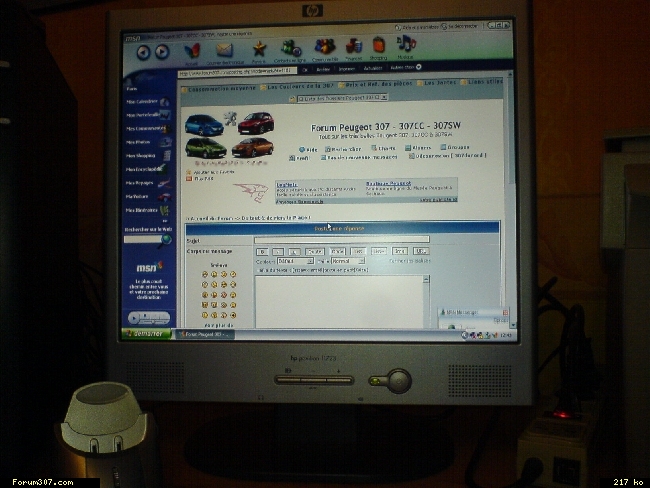Expand the Autres choix dropdown

pyautogui.click(x=405, y=67)
